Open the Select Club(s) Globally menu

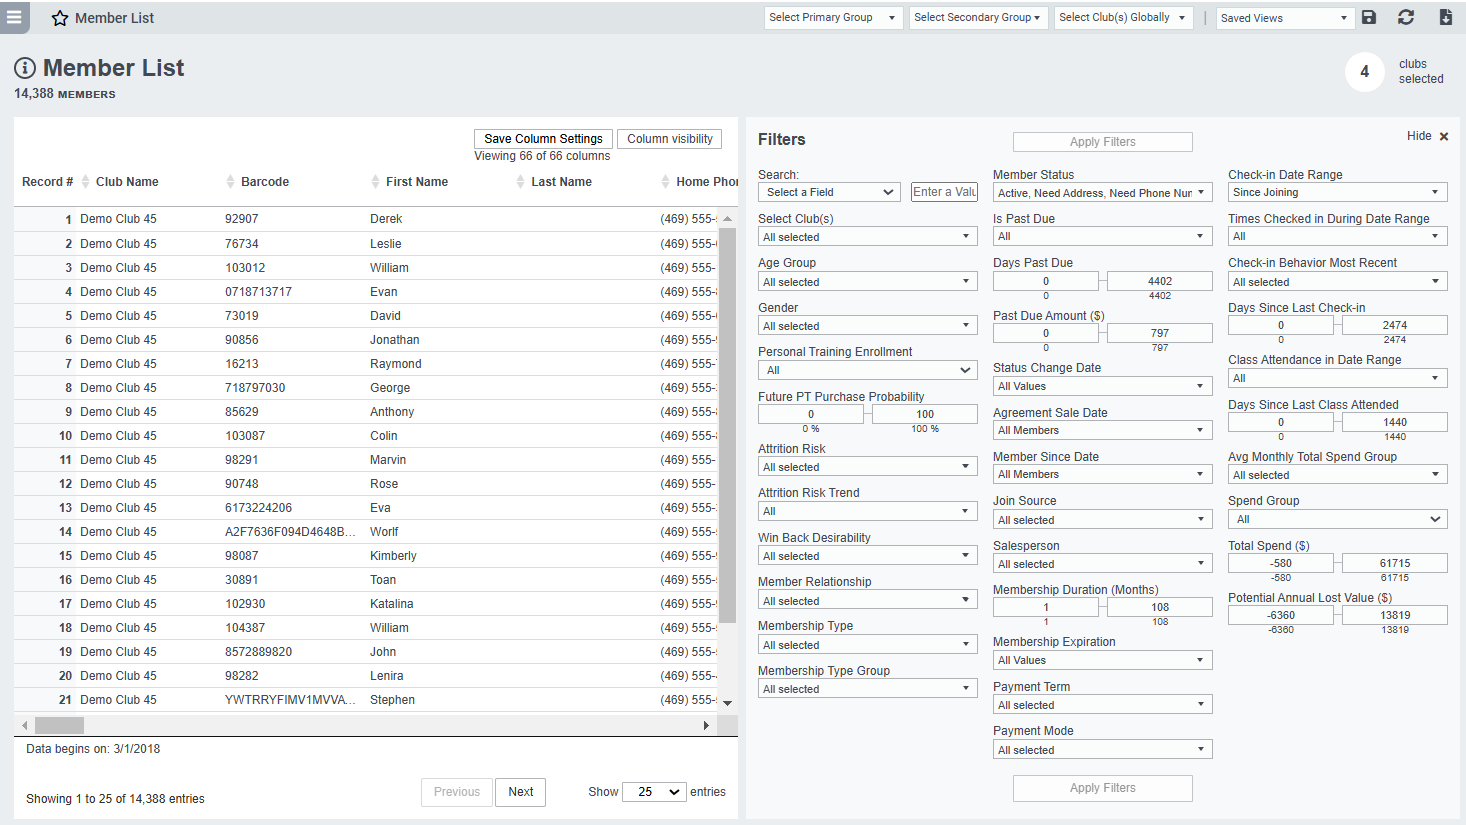(1122, 17)
